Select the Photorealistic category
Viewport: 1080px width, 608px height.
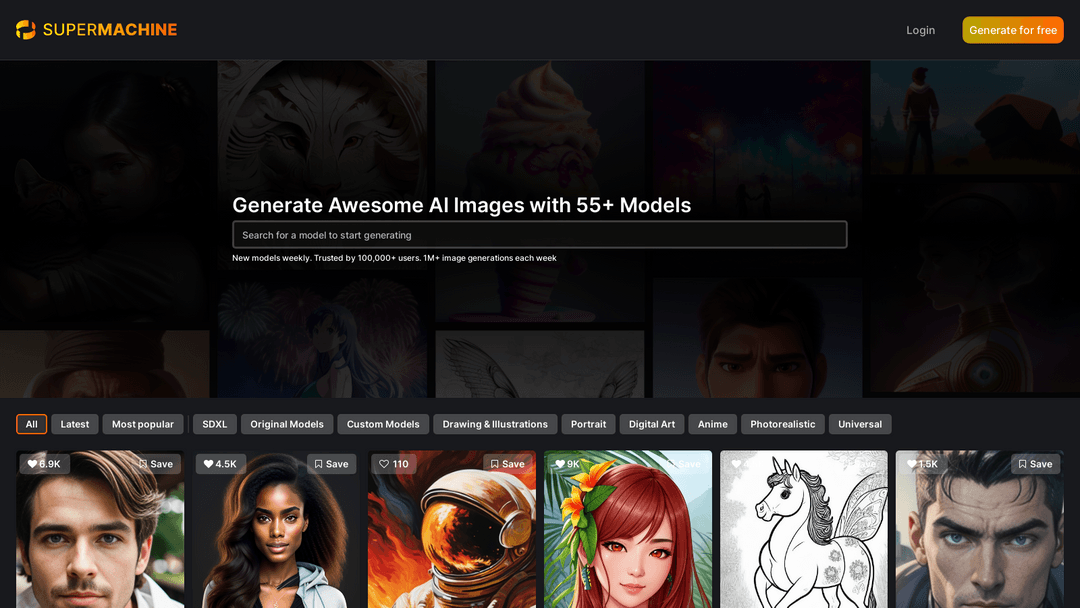tap(782, 424)
